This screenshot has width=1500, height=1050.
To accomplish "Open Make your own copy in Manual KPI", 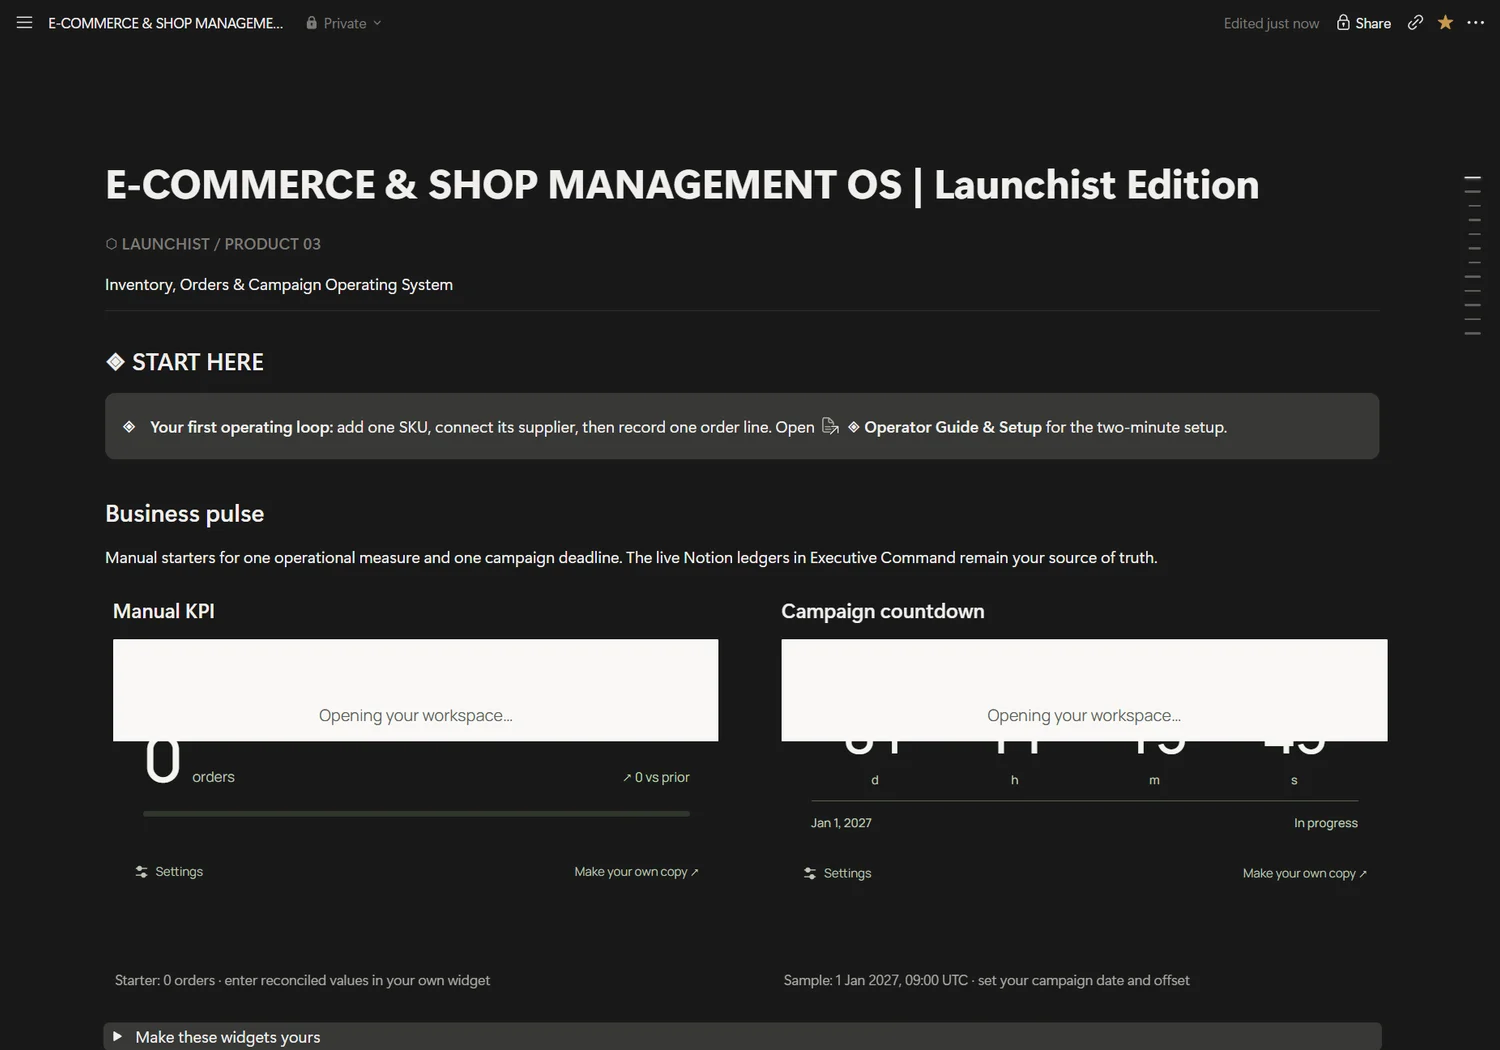I will click(636, 872).
